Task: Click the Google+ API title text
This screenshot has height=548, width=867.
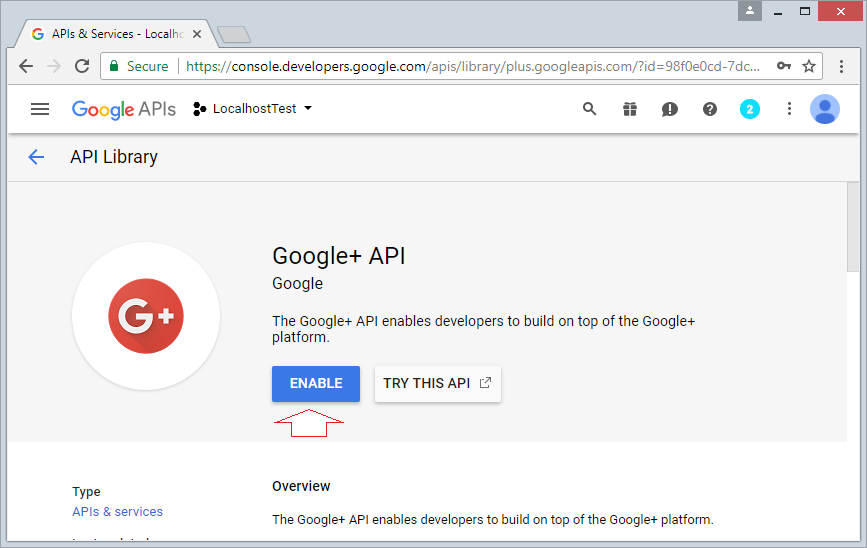Action: pos(338,256)
